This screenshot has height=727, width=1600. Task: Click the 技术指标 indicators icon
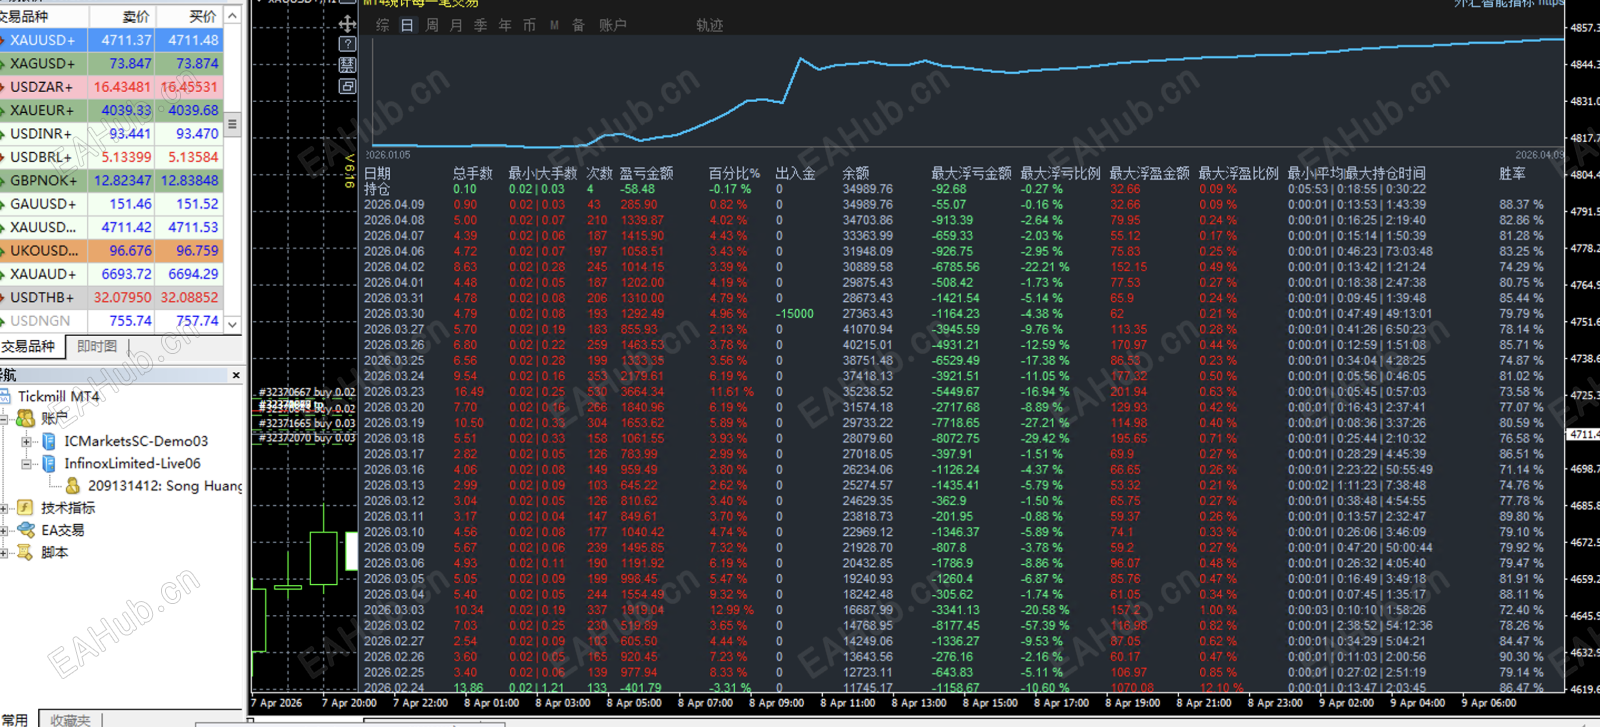pos(26,508)
